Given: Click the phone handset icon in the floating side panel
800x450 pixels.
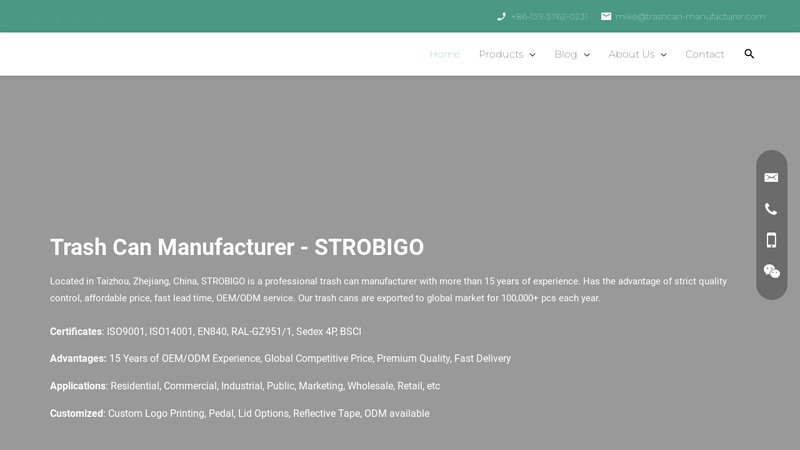Looking at the screenshot, I should point(771,209).
